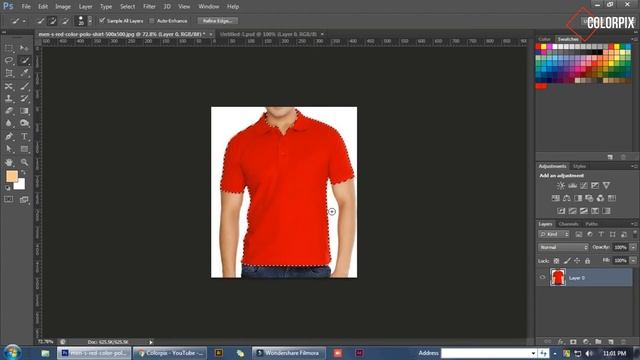Select the Lasso tool
The image size is (640, 360).
[x=9, y=60]
